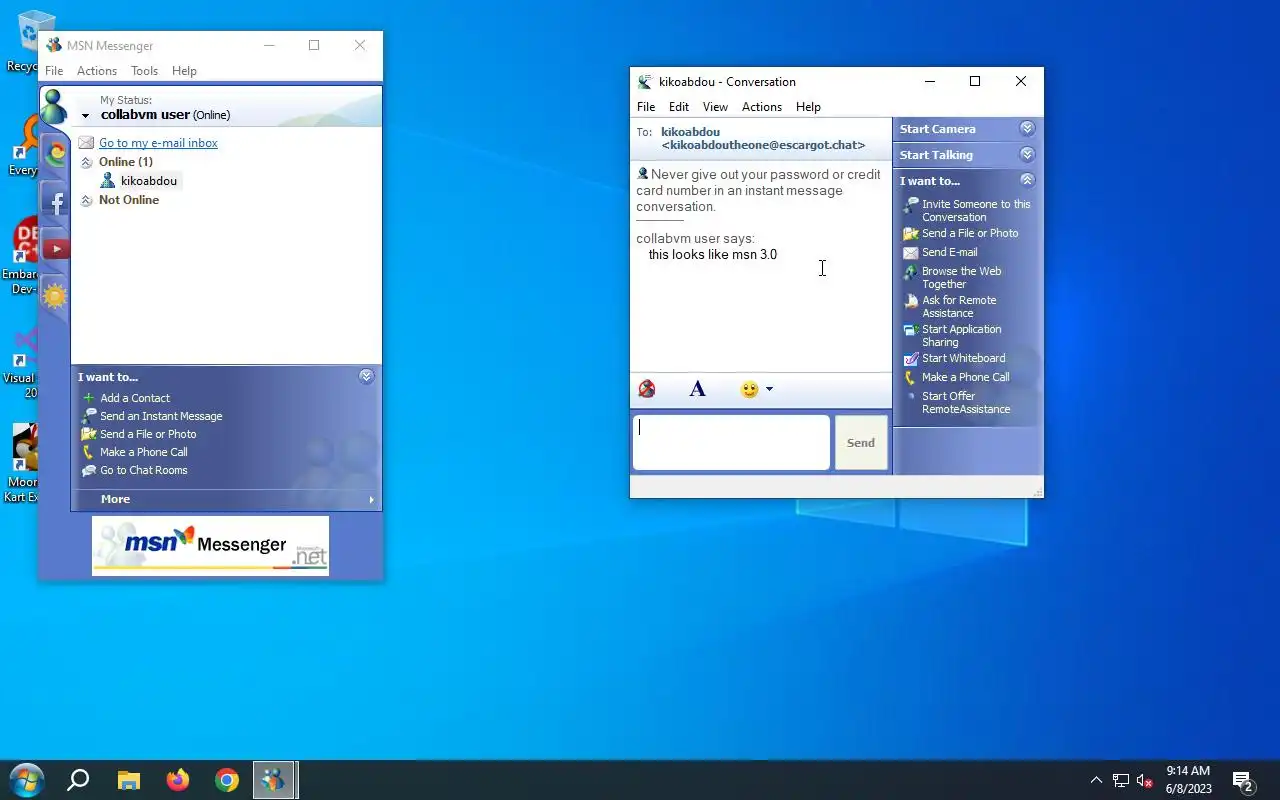Open the Tools menu in MSN Messenger
This screenshot has width=1280, height=800.
[x=145, y=71]
